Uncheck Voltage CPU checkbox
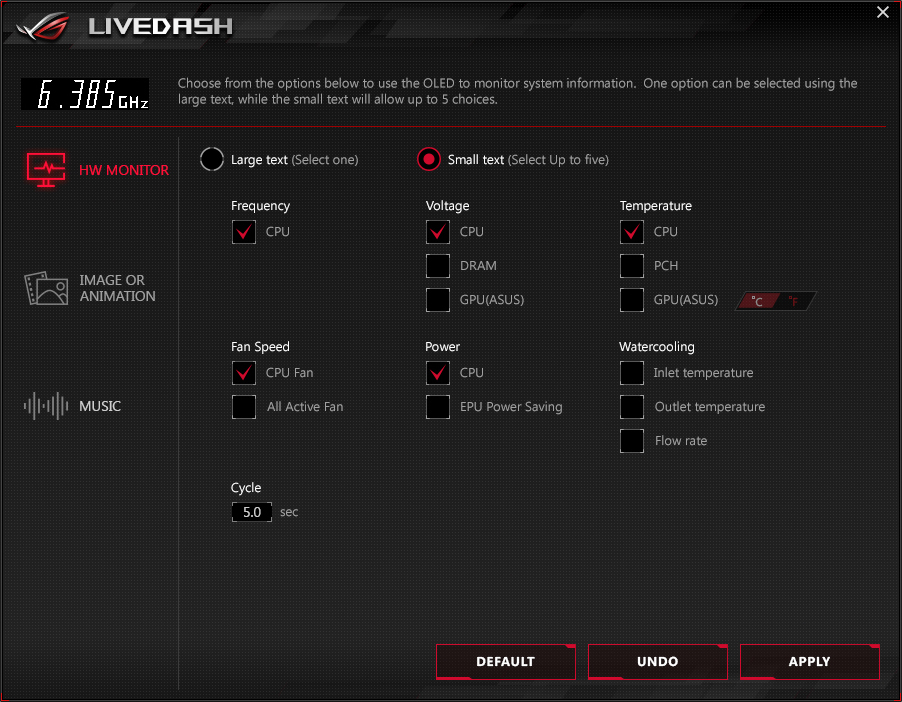 (438, 232)
